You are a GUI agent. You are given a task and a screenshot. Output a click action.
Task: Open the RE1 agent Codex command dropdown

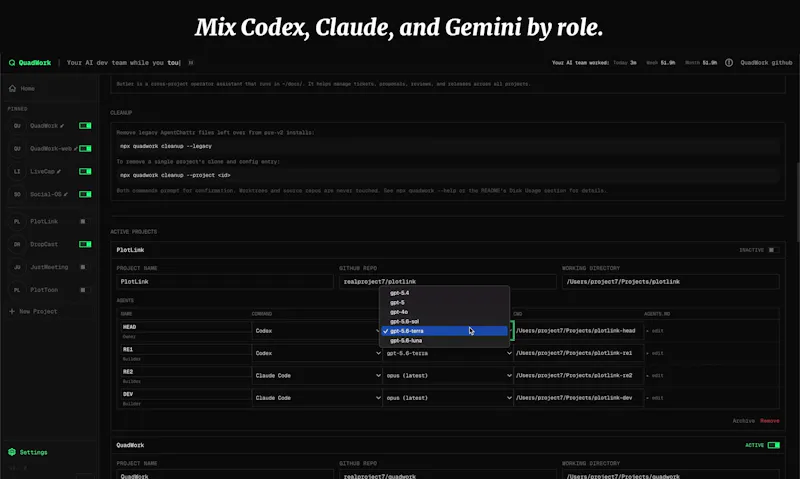coord(317,353)
